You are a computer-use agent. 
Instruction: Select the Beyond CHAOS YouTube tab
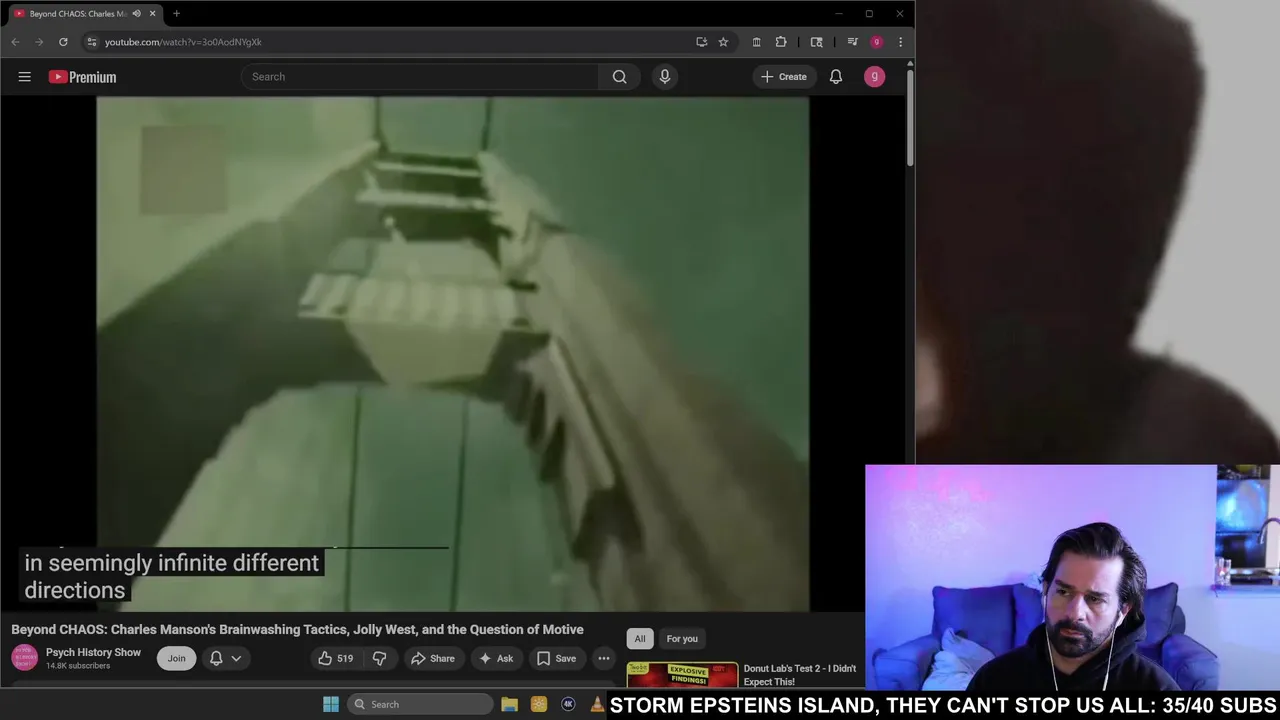[78, 14]
